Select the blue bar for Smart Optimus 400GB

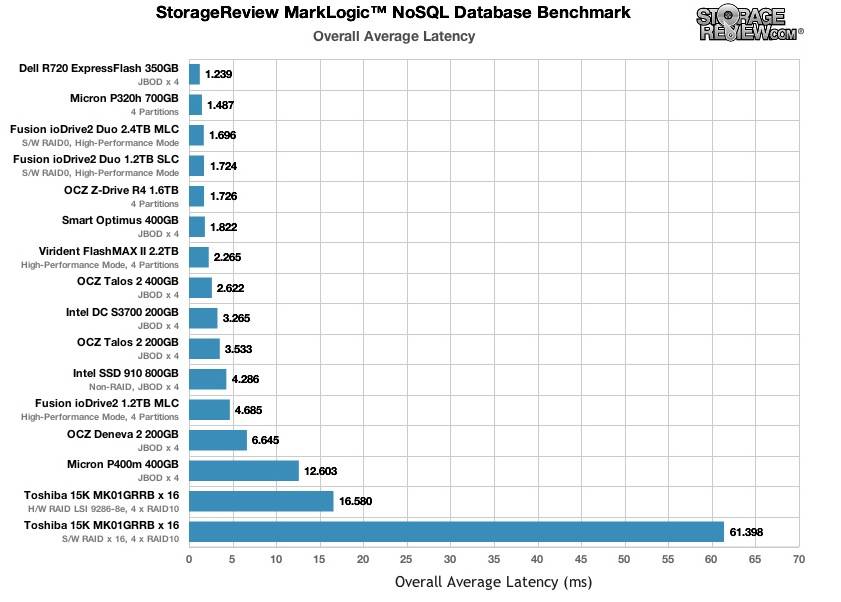click(197, 226)
